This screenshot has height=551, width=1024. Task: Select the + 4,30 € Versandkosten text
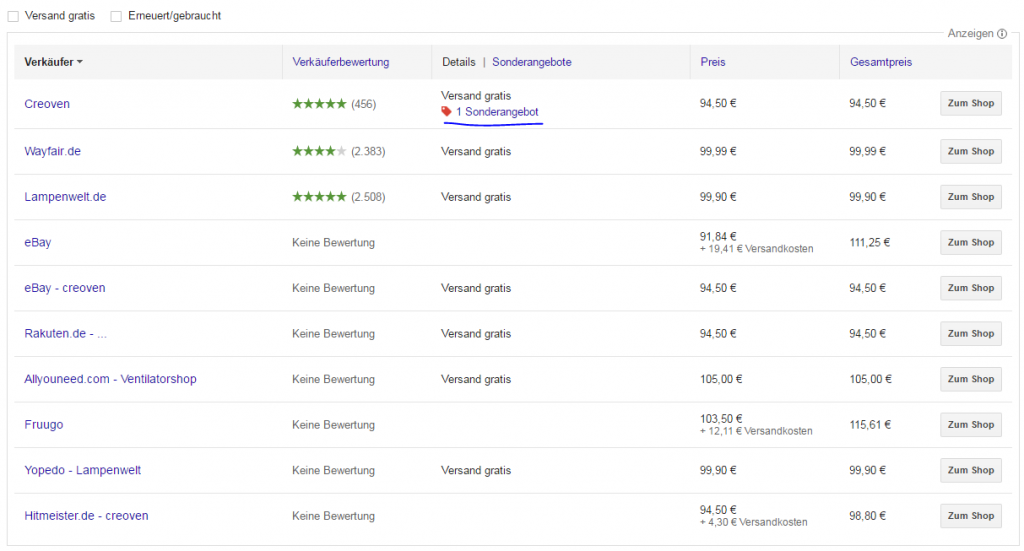[x=754, y=522]
